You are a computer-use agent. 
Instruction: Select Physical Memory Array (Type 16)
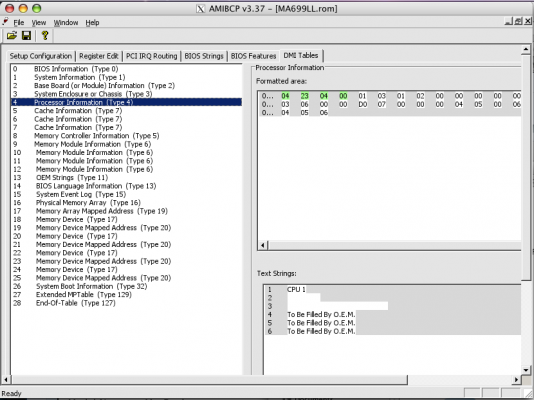[126, 203]
